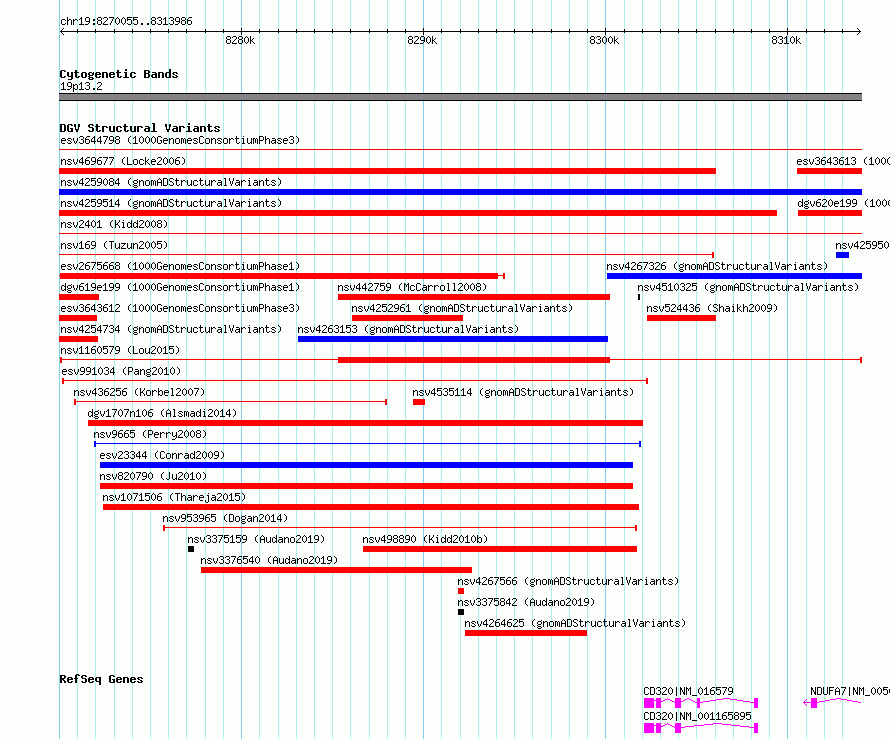This screenshot has height=739, width=890.
Task: Click the nsv4264625 red bar
Action: coord(526,633)
